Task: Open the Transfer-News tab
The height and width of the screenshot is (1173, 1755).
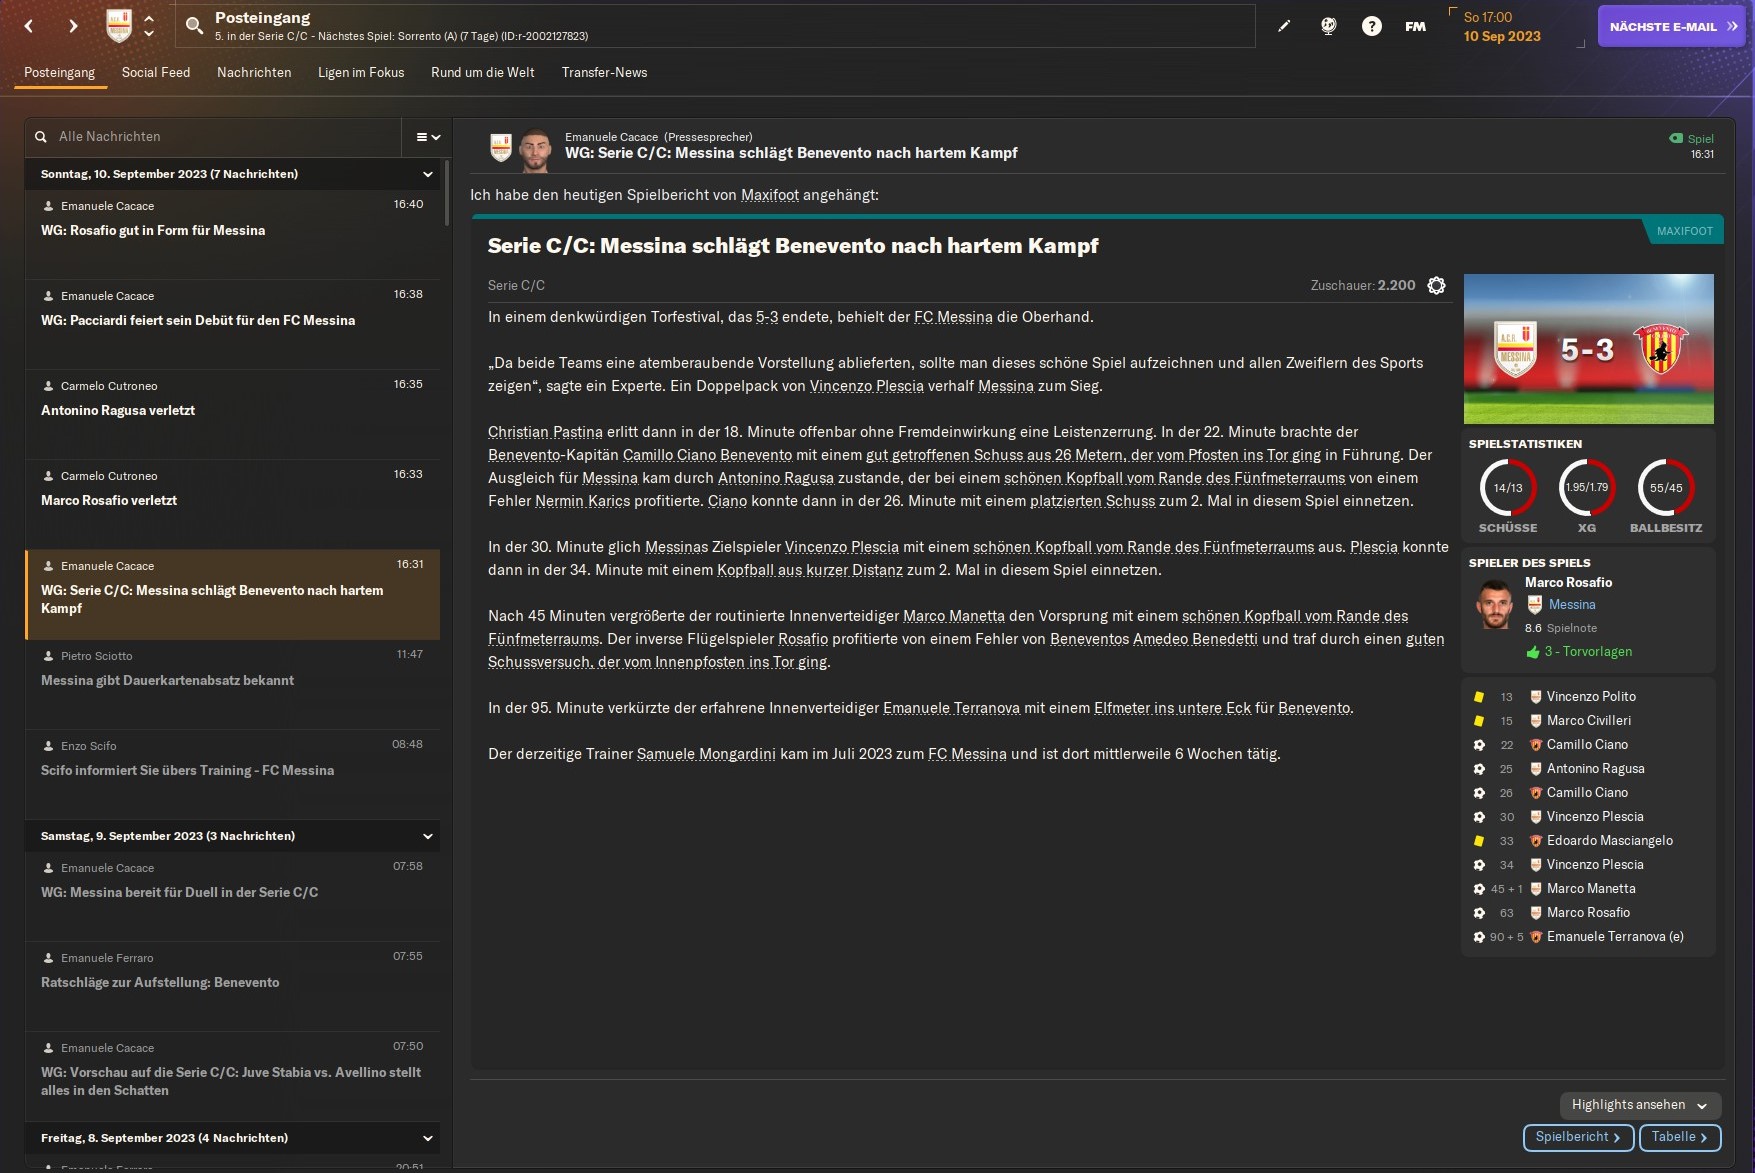Action: pos(604,72)
